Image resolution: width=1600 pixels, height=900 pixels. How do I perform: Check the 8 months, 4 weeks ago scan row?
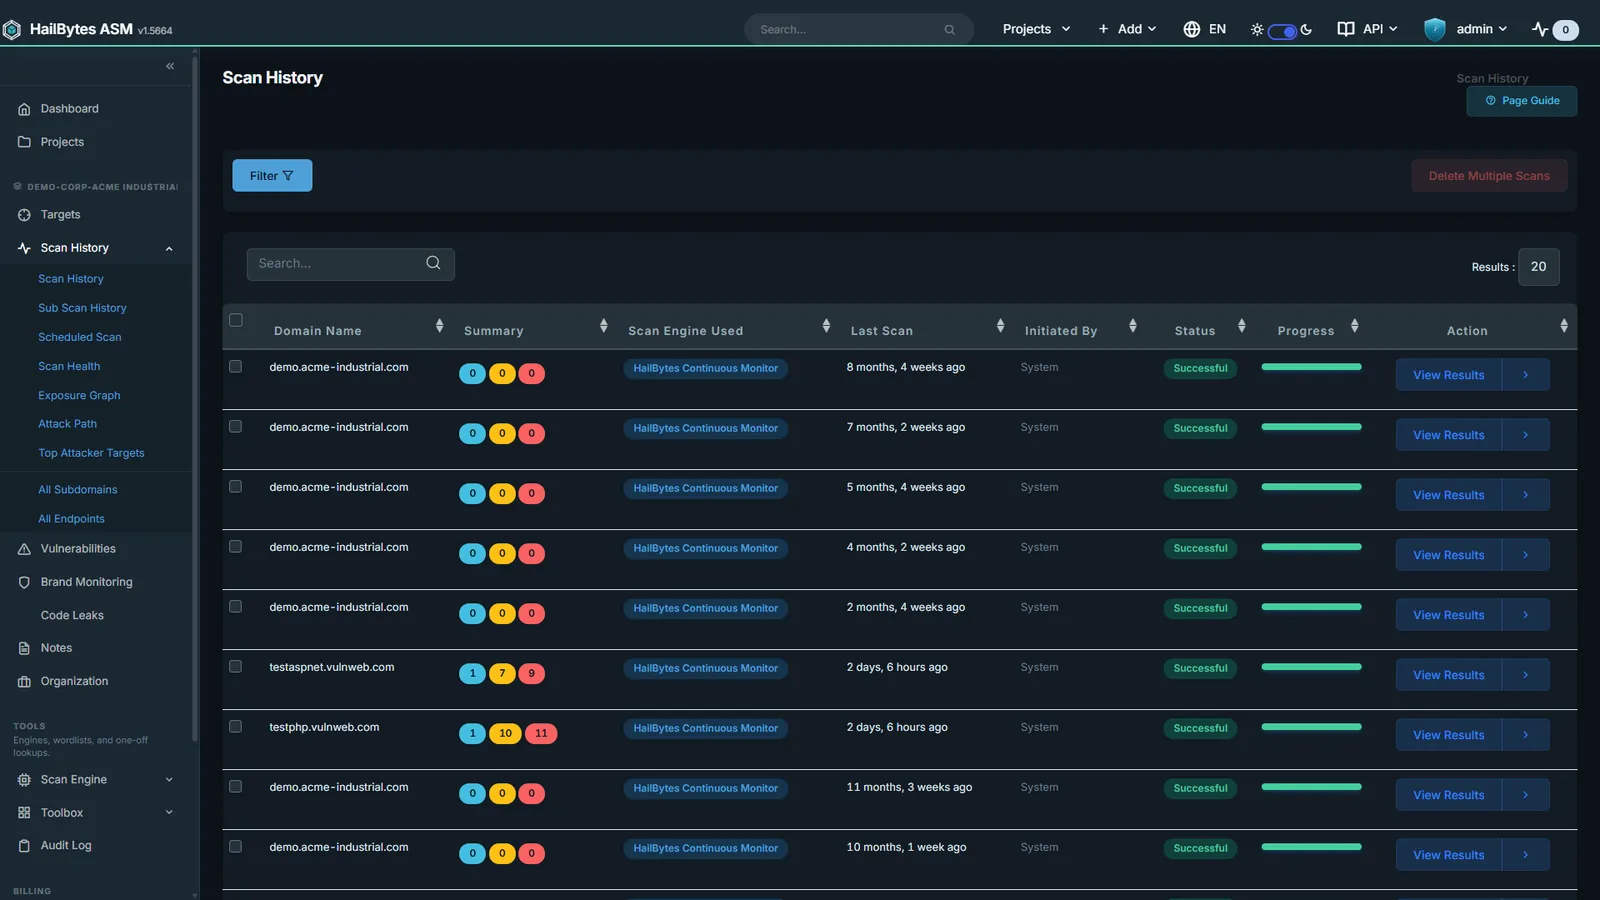pos(236,366)
